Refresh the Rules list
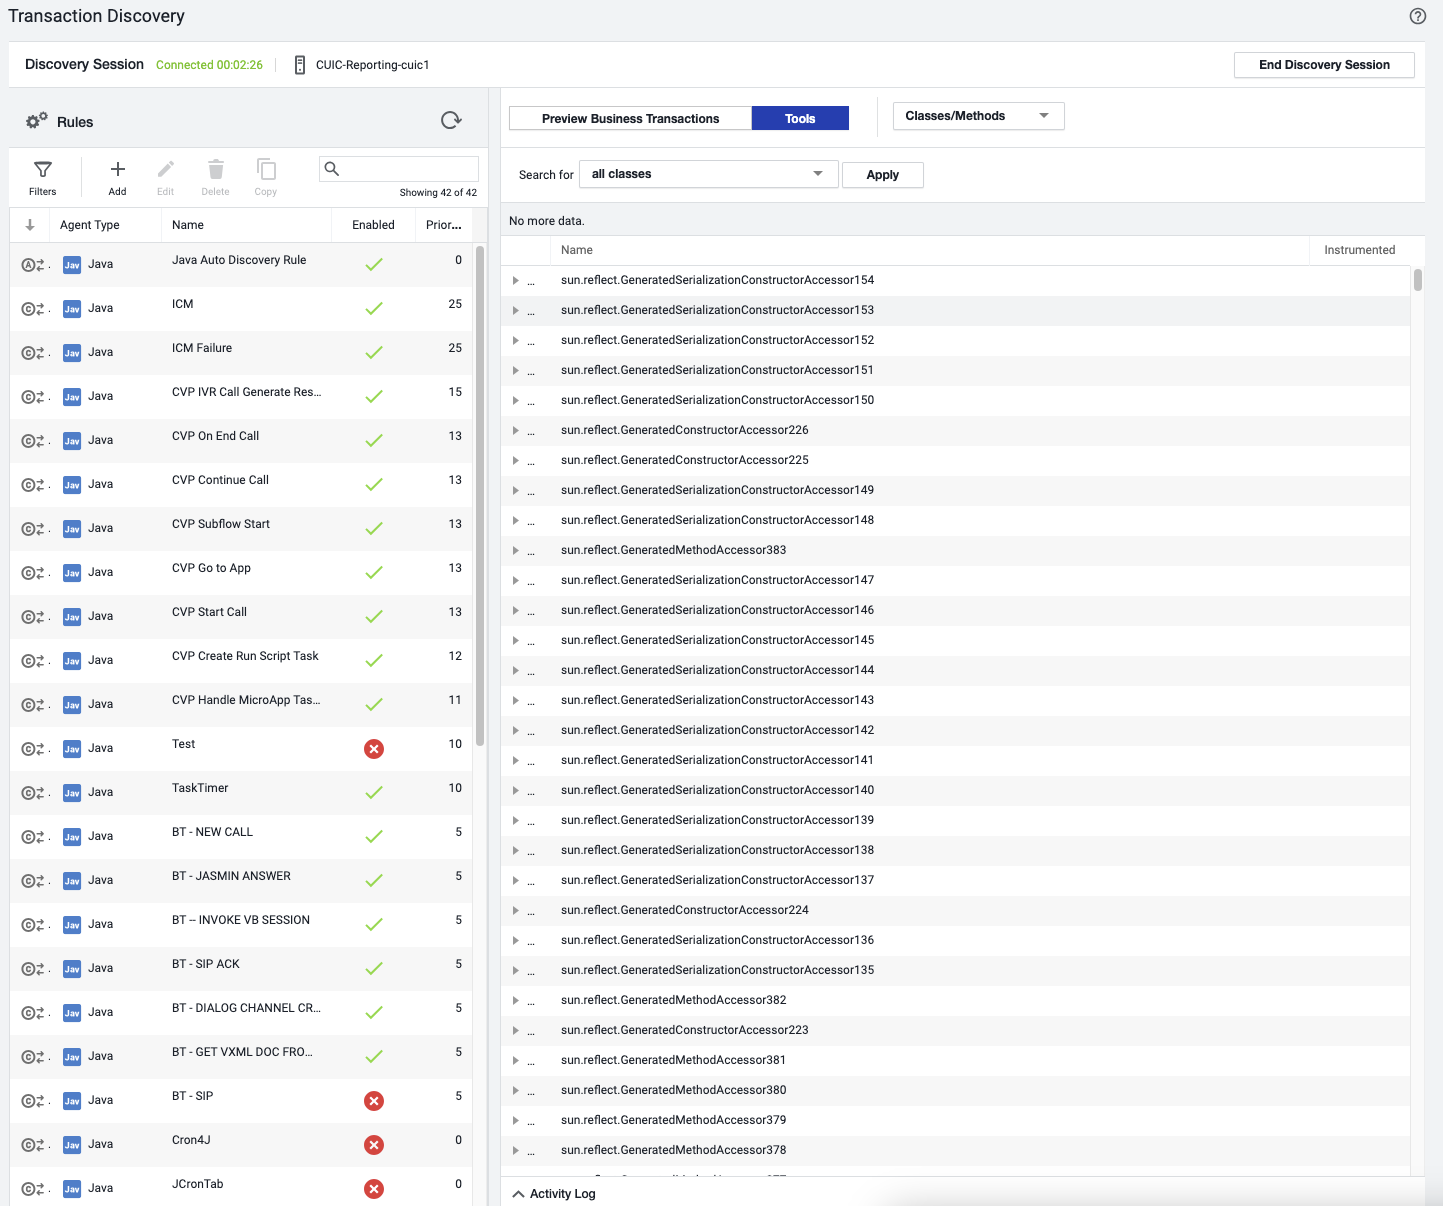This screenshot has height=1206, width=1443. 451,120
